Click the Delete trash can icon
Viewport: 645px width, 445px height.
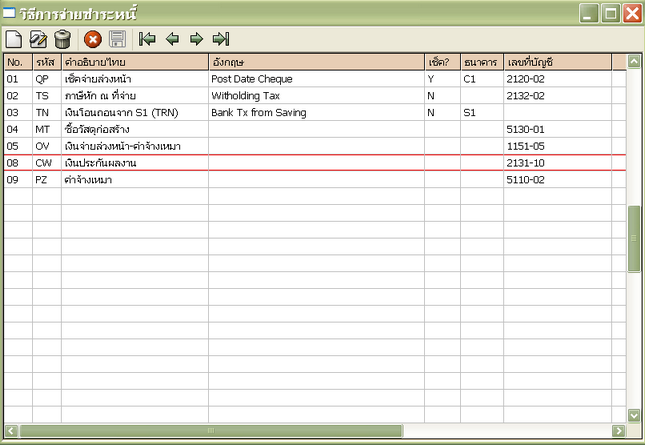coord(62,39)
